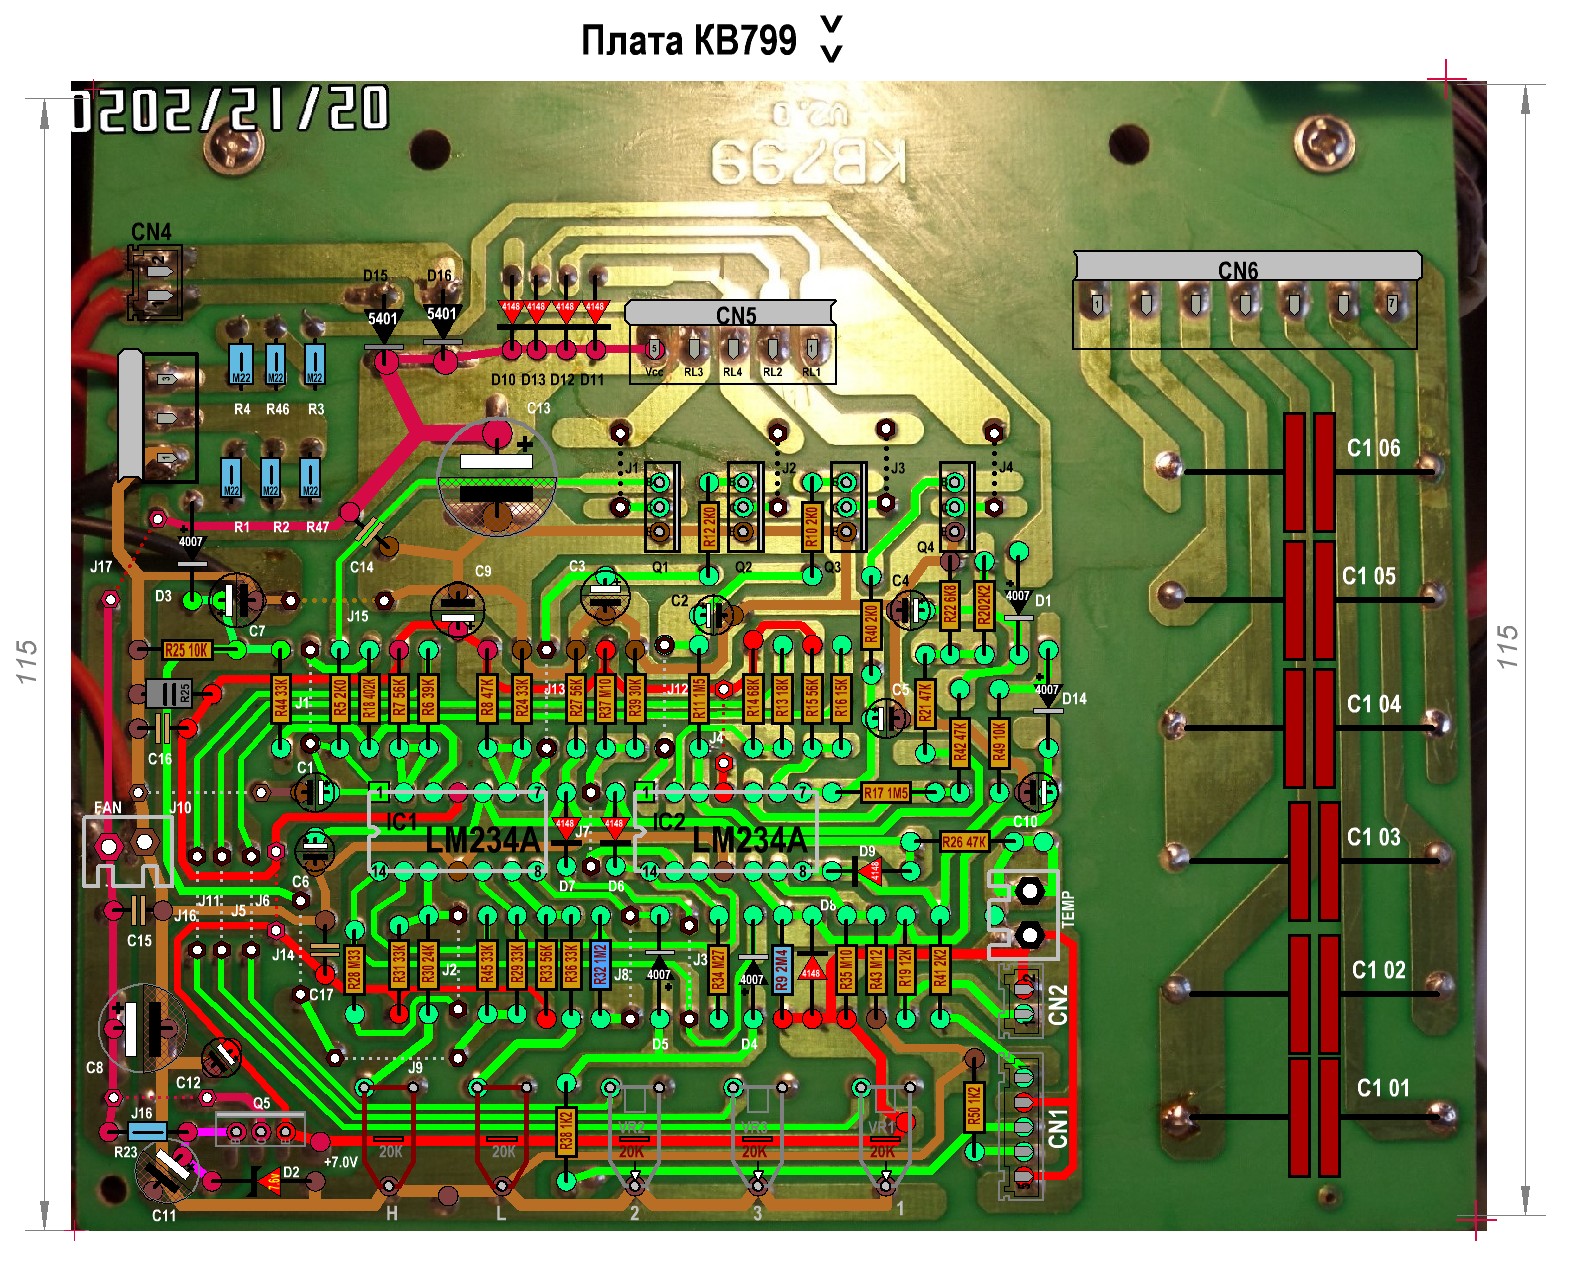Screen dimensions: 1575x1280
Task: Click the D10 diode label
Action: pyautogui.click(x=503, y=379)
